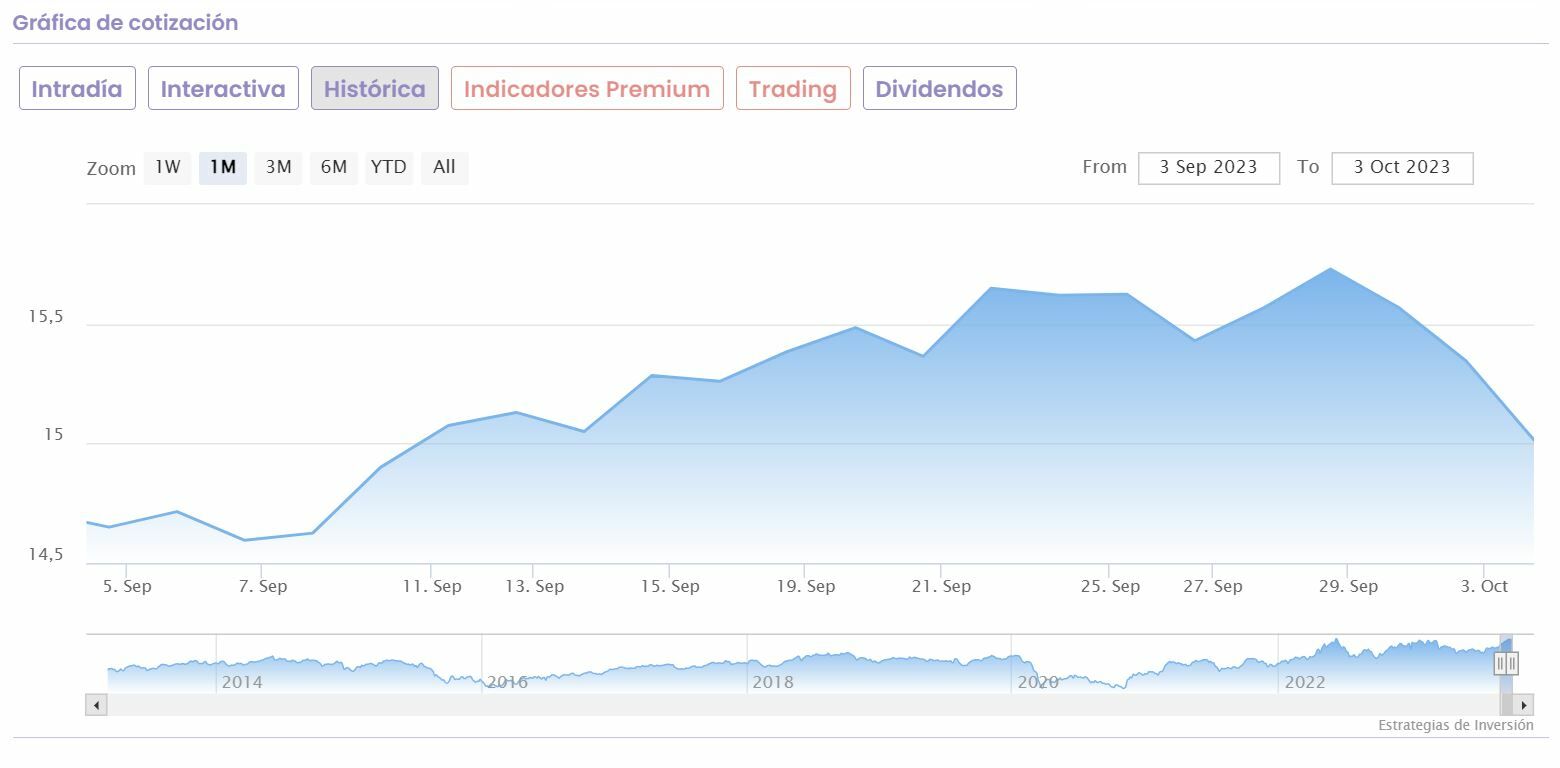Viewport: 1560px width, 768px height.
Task: Open the Indicadores Premium tab
Action: point(587,89)
